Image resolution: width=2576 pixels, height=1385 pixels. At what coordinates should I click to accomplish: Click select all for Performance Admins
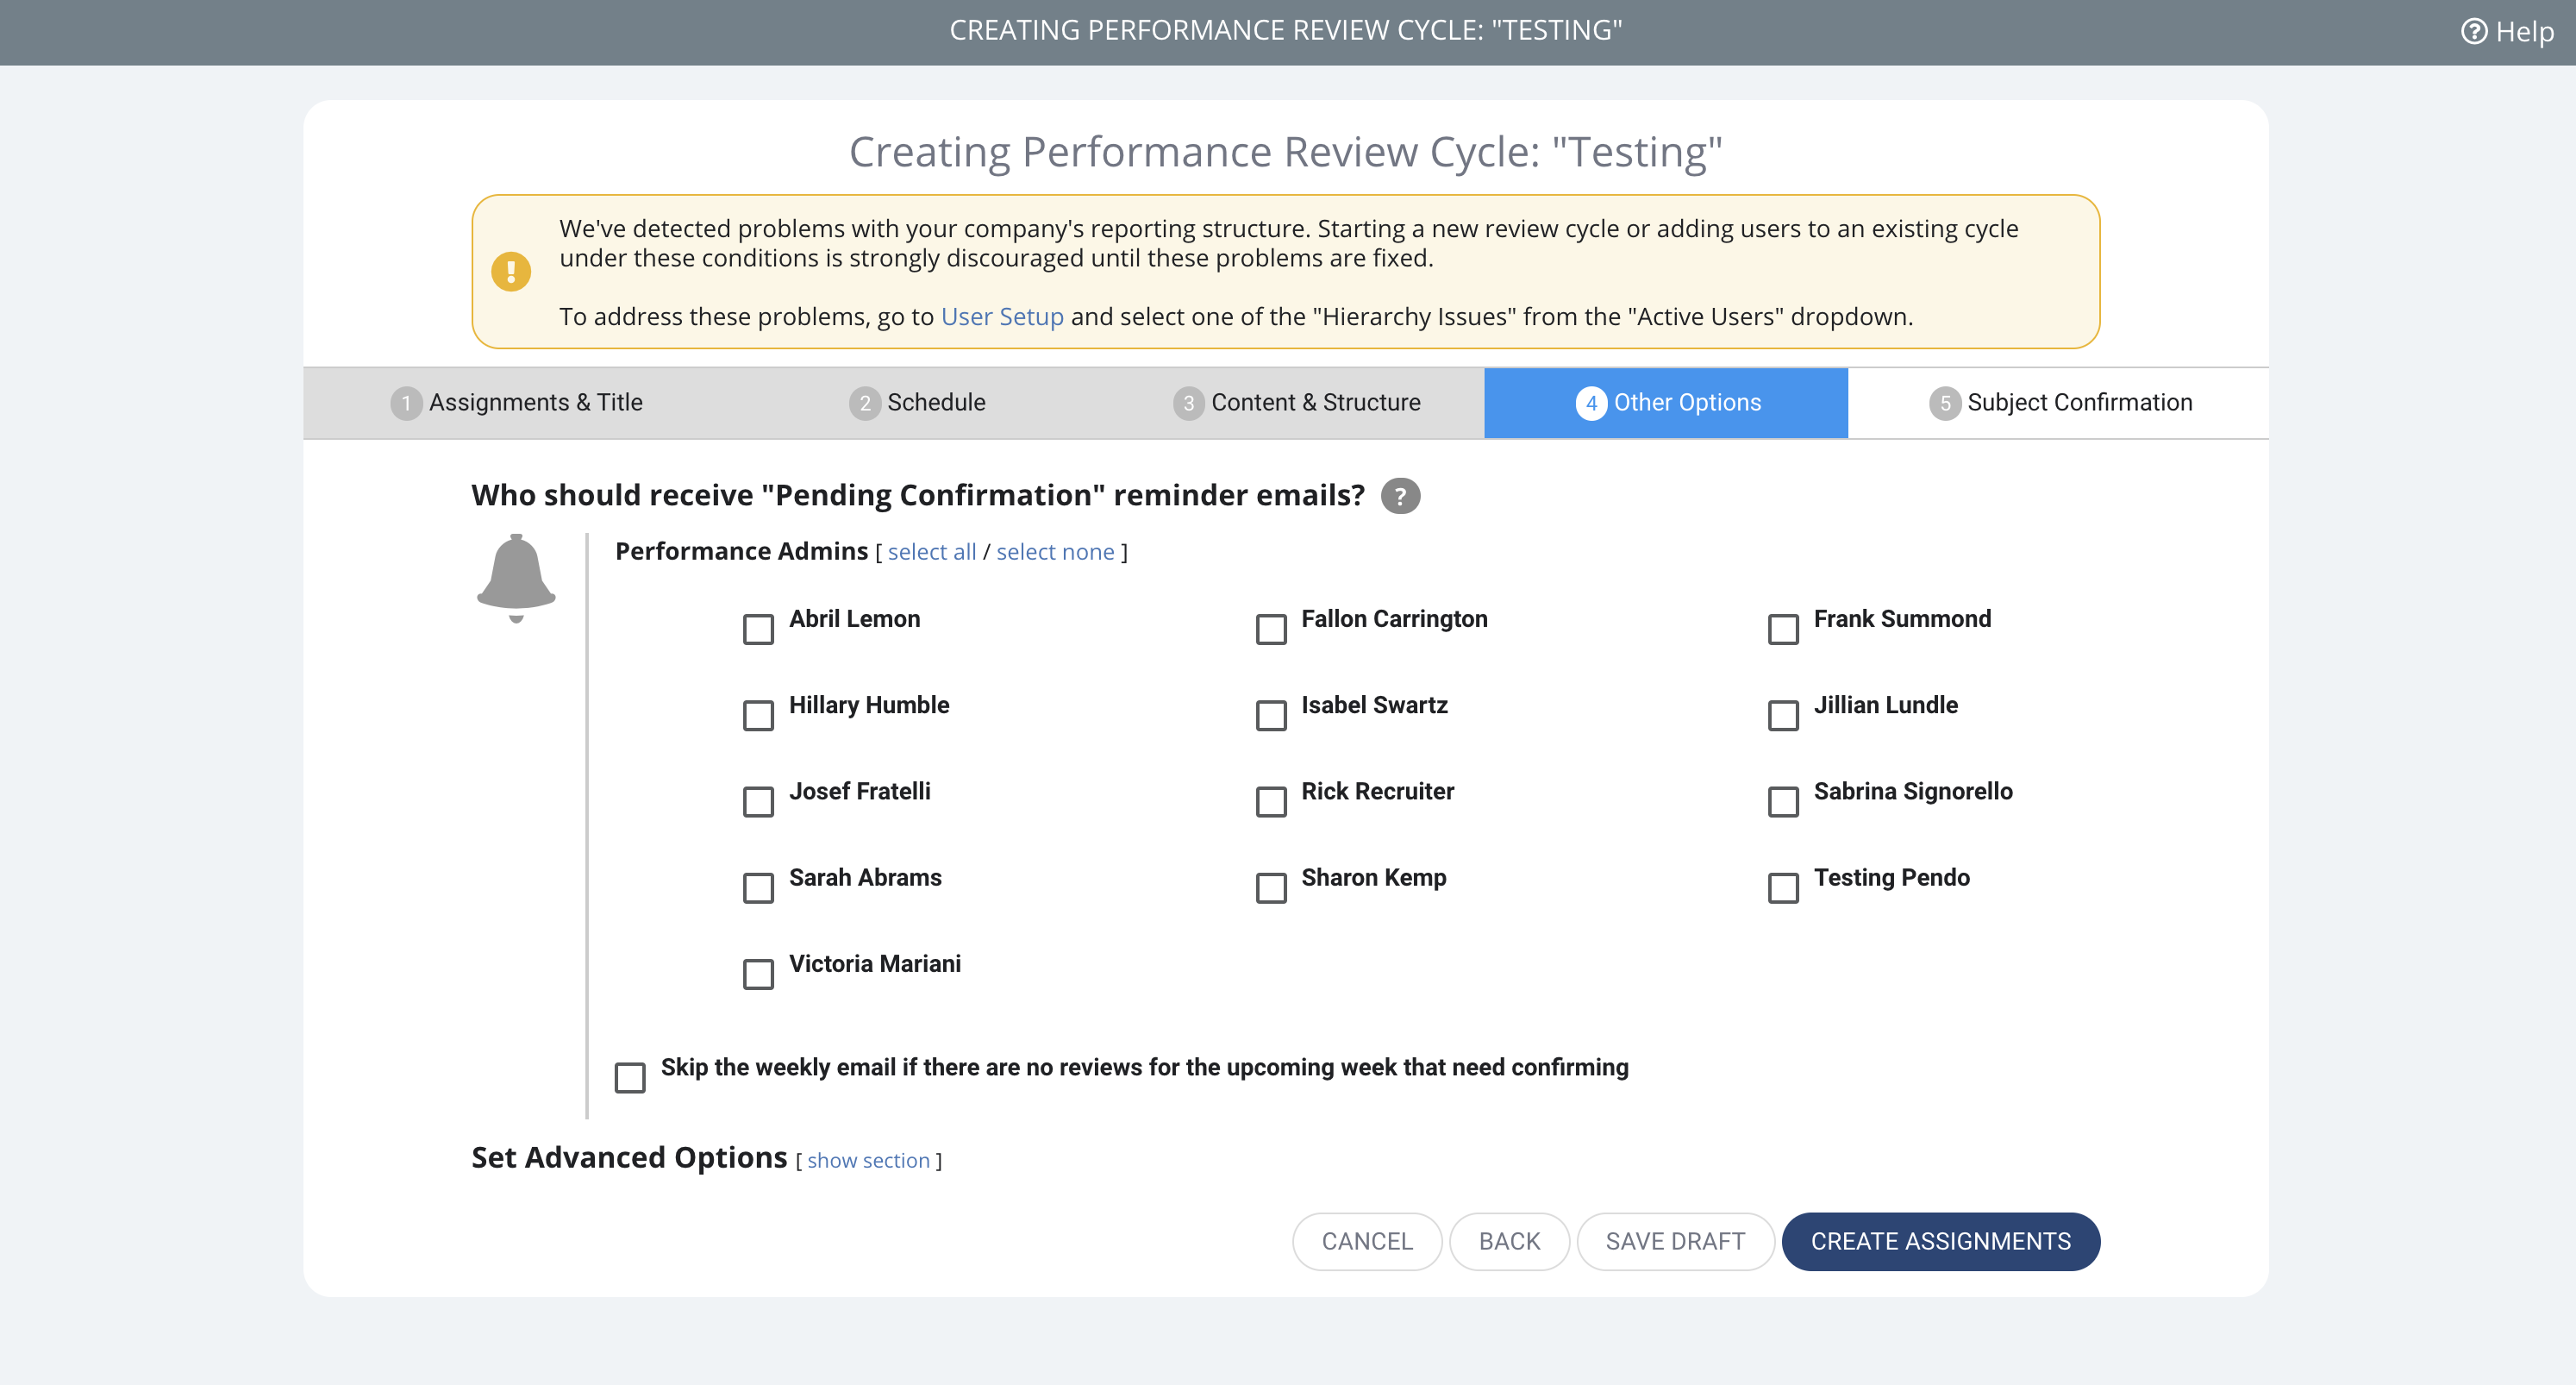pyautogui.click(x=931, y=552)
